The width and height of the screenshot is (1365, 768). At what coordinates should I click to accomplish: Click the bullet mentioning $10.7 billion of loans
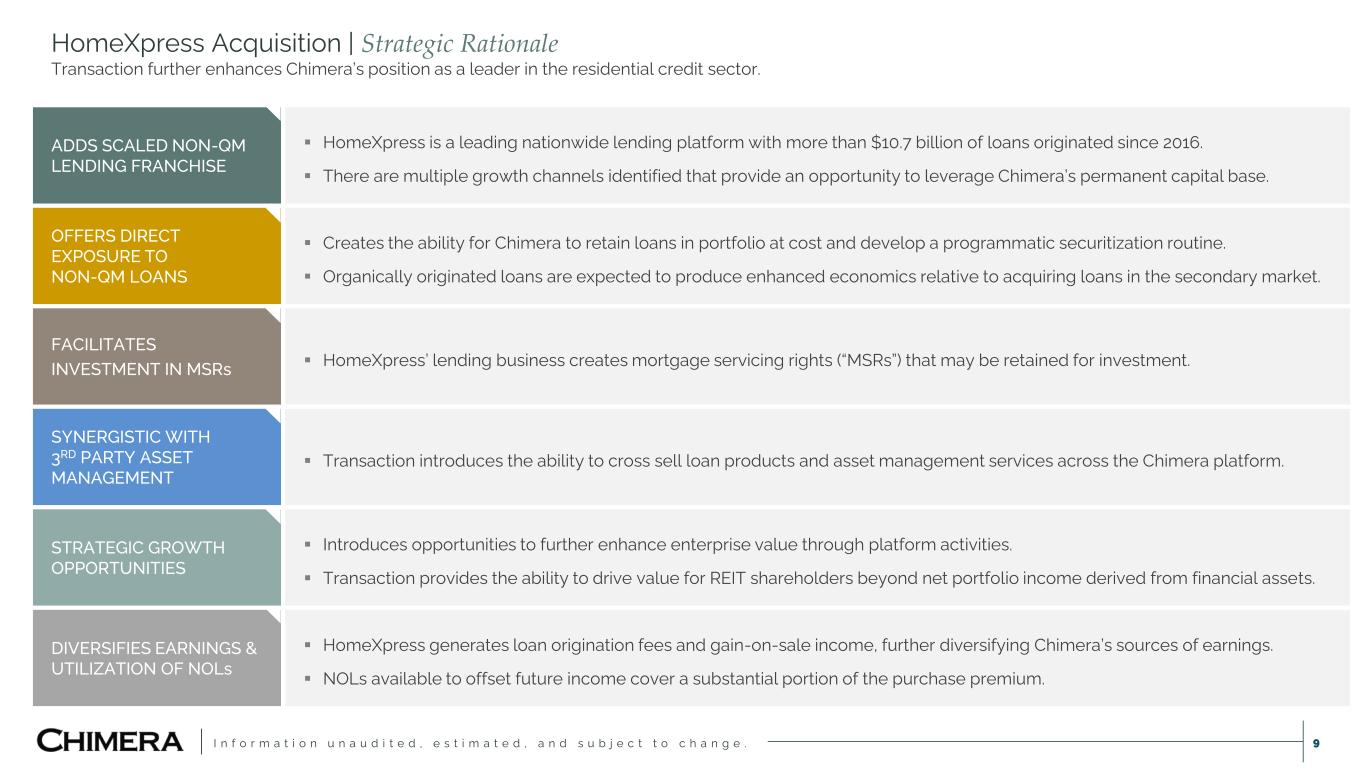(761, 143)
